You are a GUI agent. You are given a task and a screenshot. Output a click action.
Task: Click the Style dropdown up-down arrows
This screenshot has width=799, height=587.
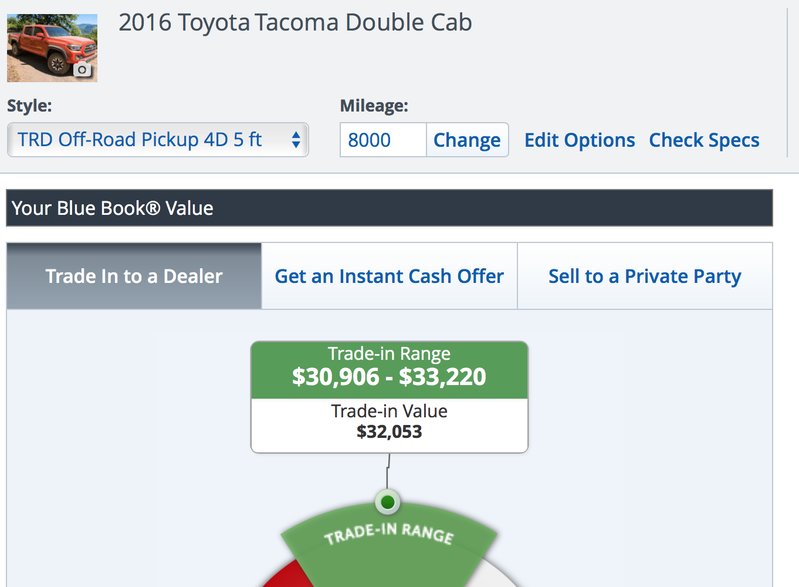pos(296,140)
